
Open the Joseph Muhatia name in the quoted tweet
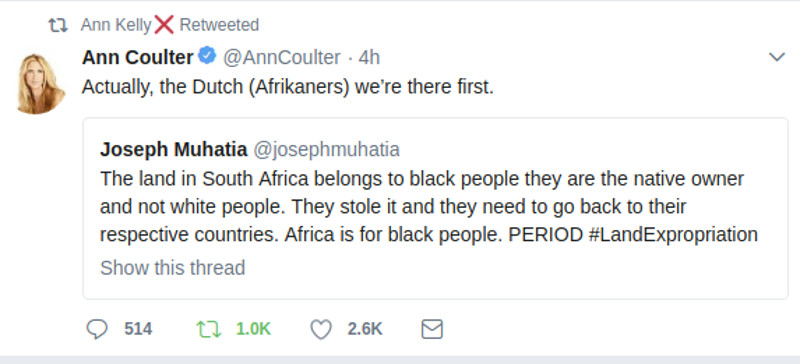173,150
